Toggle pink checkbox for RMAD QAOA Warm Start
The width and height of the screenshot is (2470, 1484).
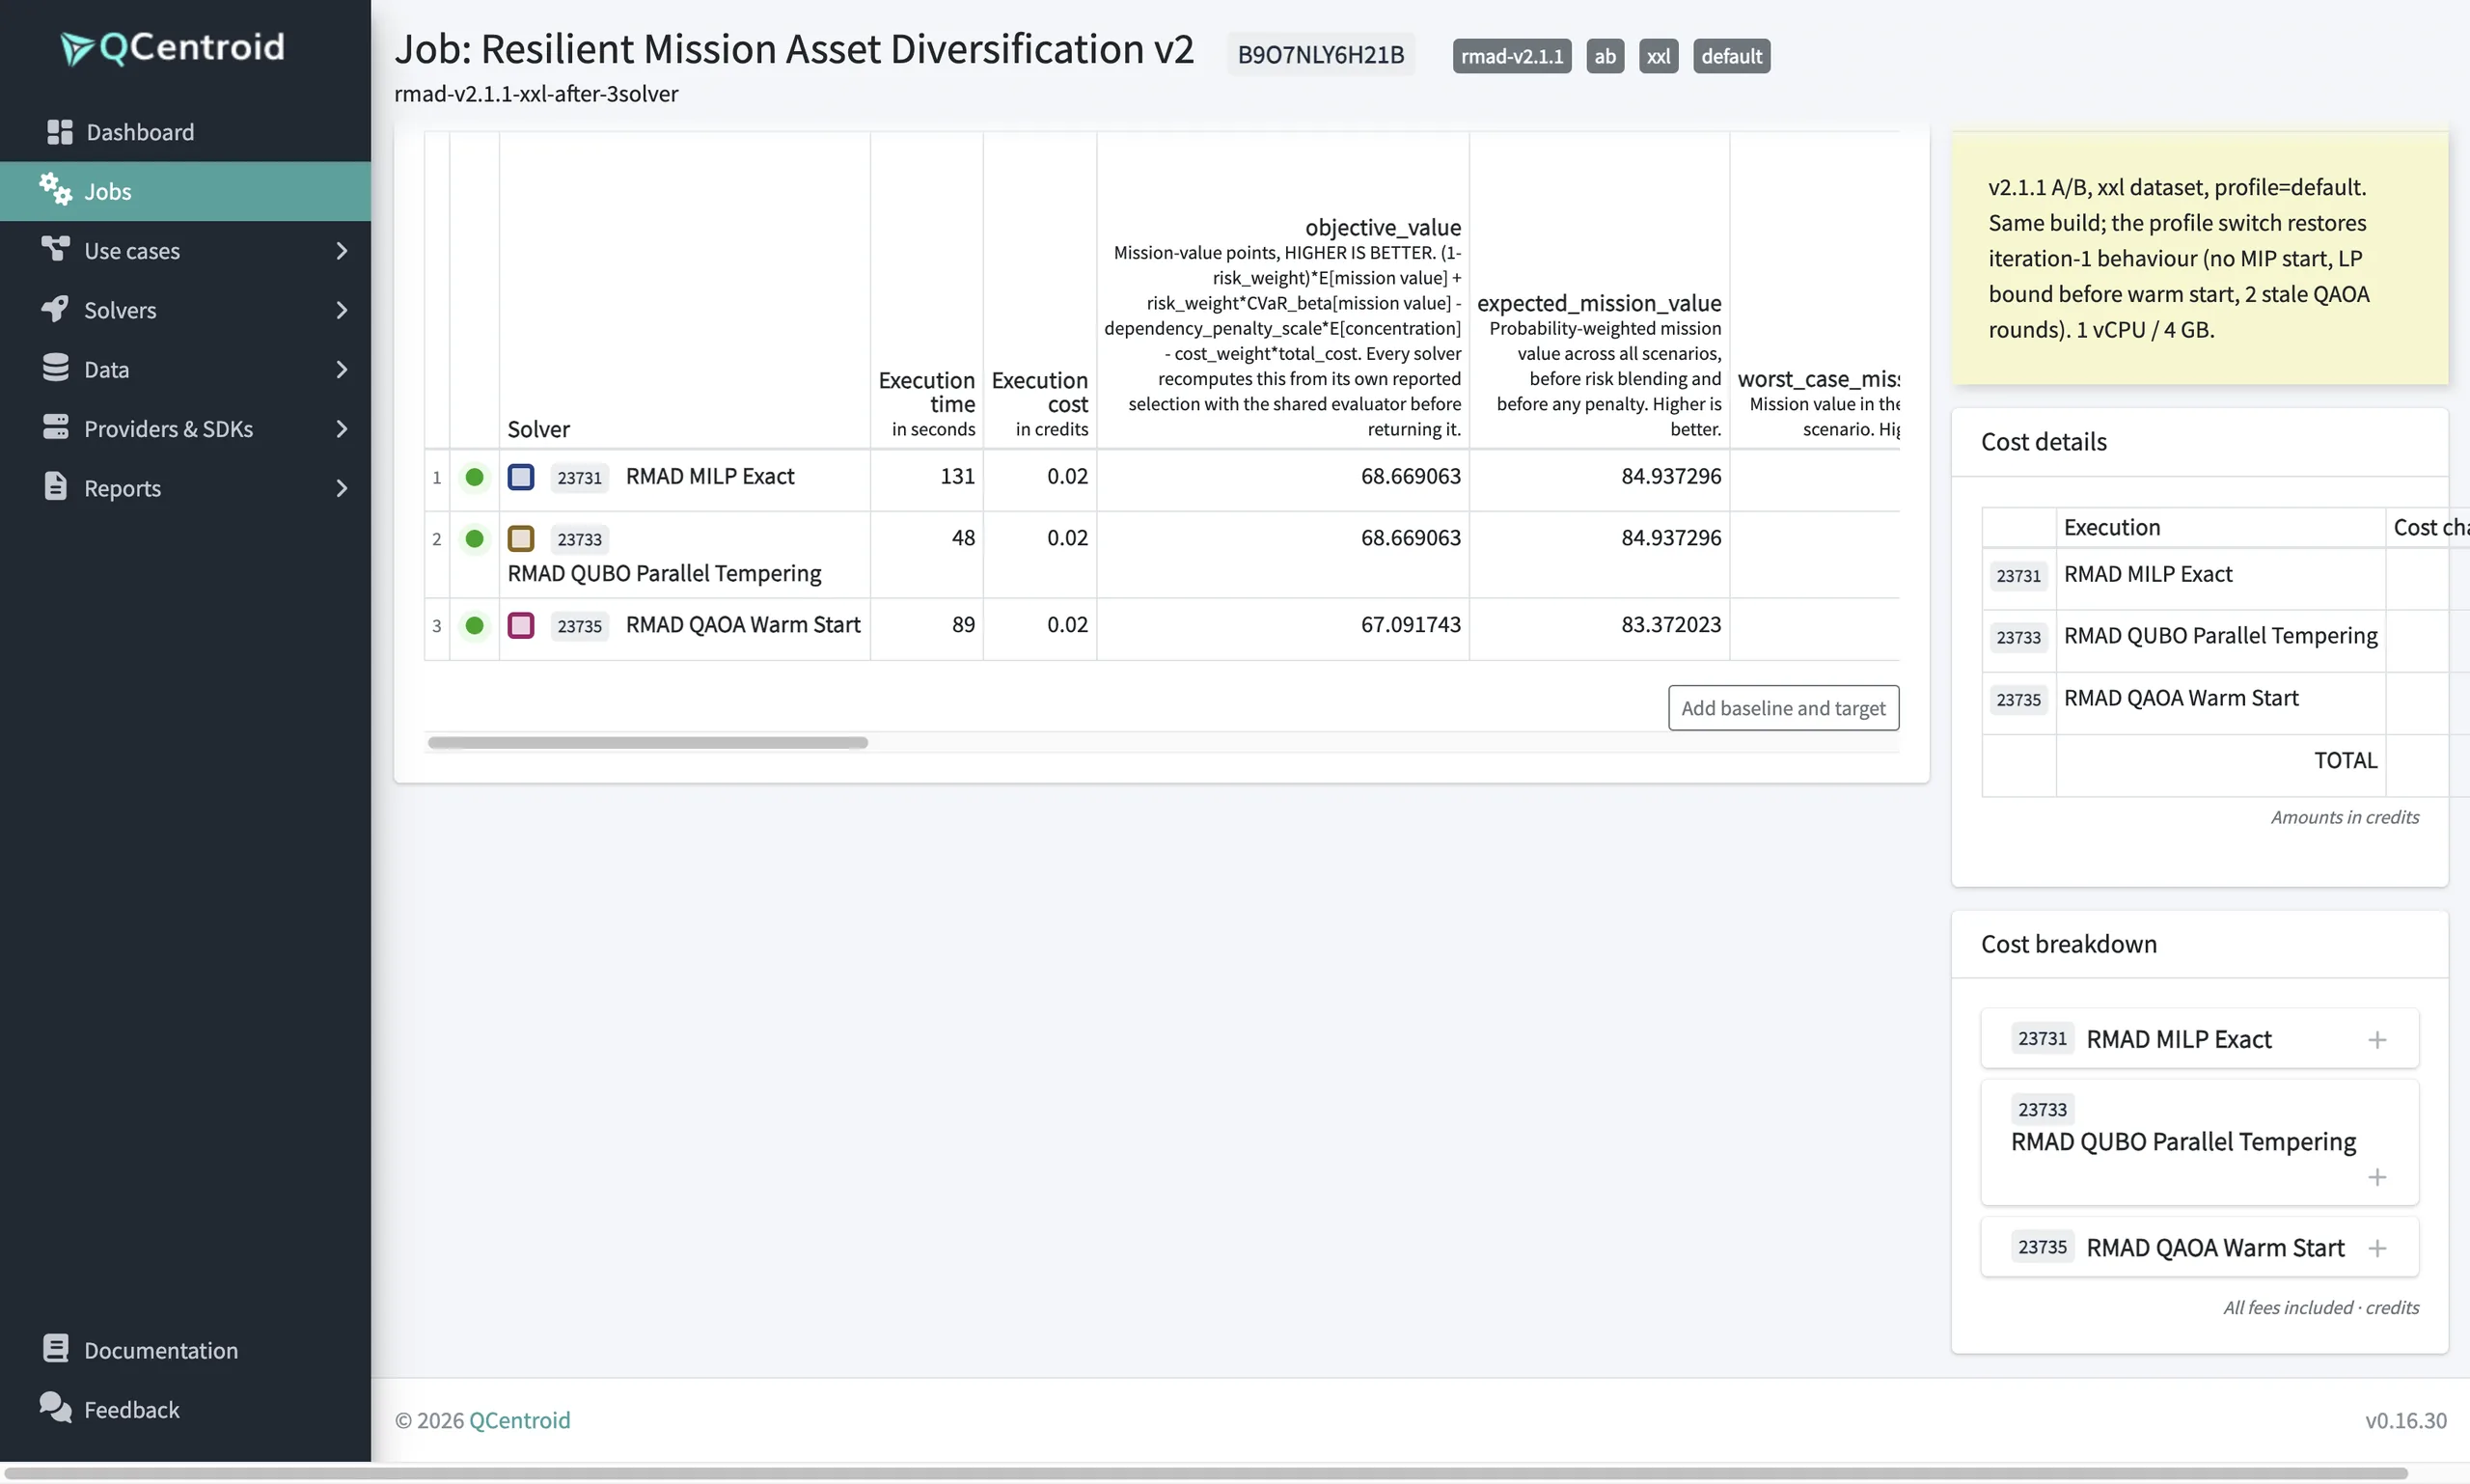521,626
